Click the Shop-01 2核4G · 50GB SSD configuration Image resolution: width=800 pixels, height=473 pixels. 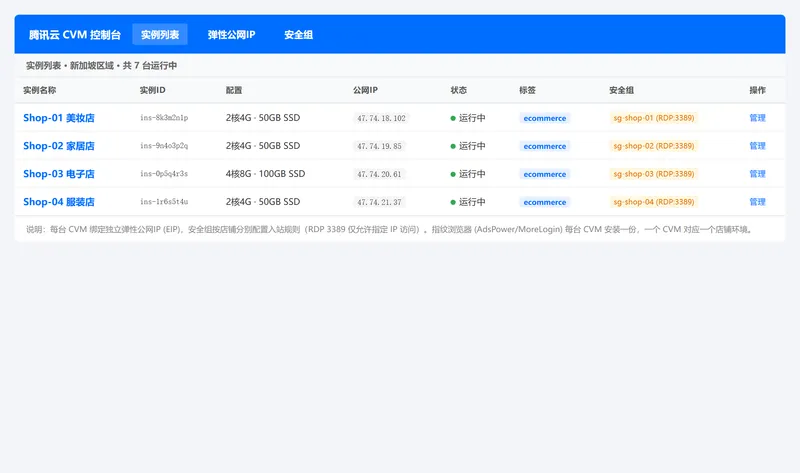click(x=263, y=118)
